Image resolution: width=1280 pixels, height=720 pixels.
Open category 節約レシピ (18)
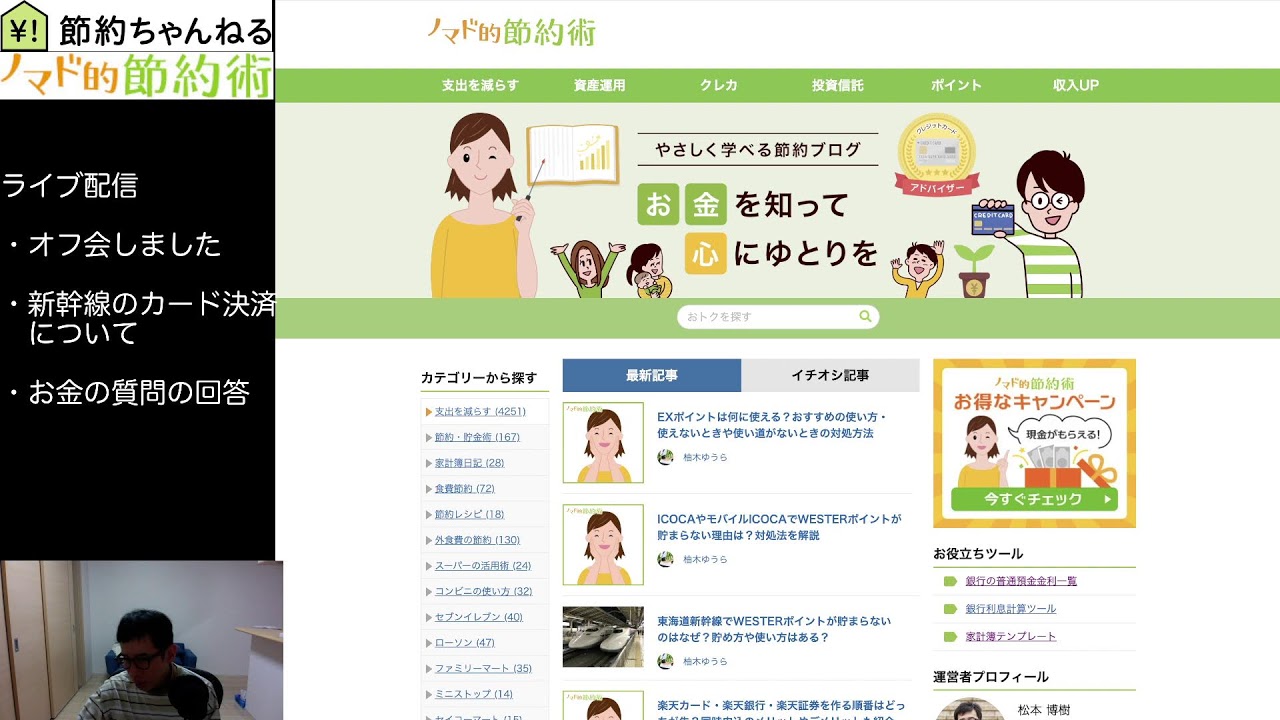(469, 514)
